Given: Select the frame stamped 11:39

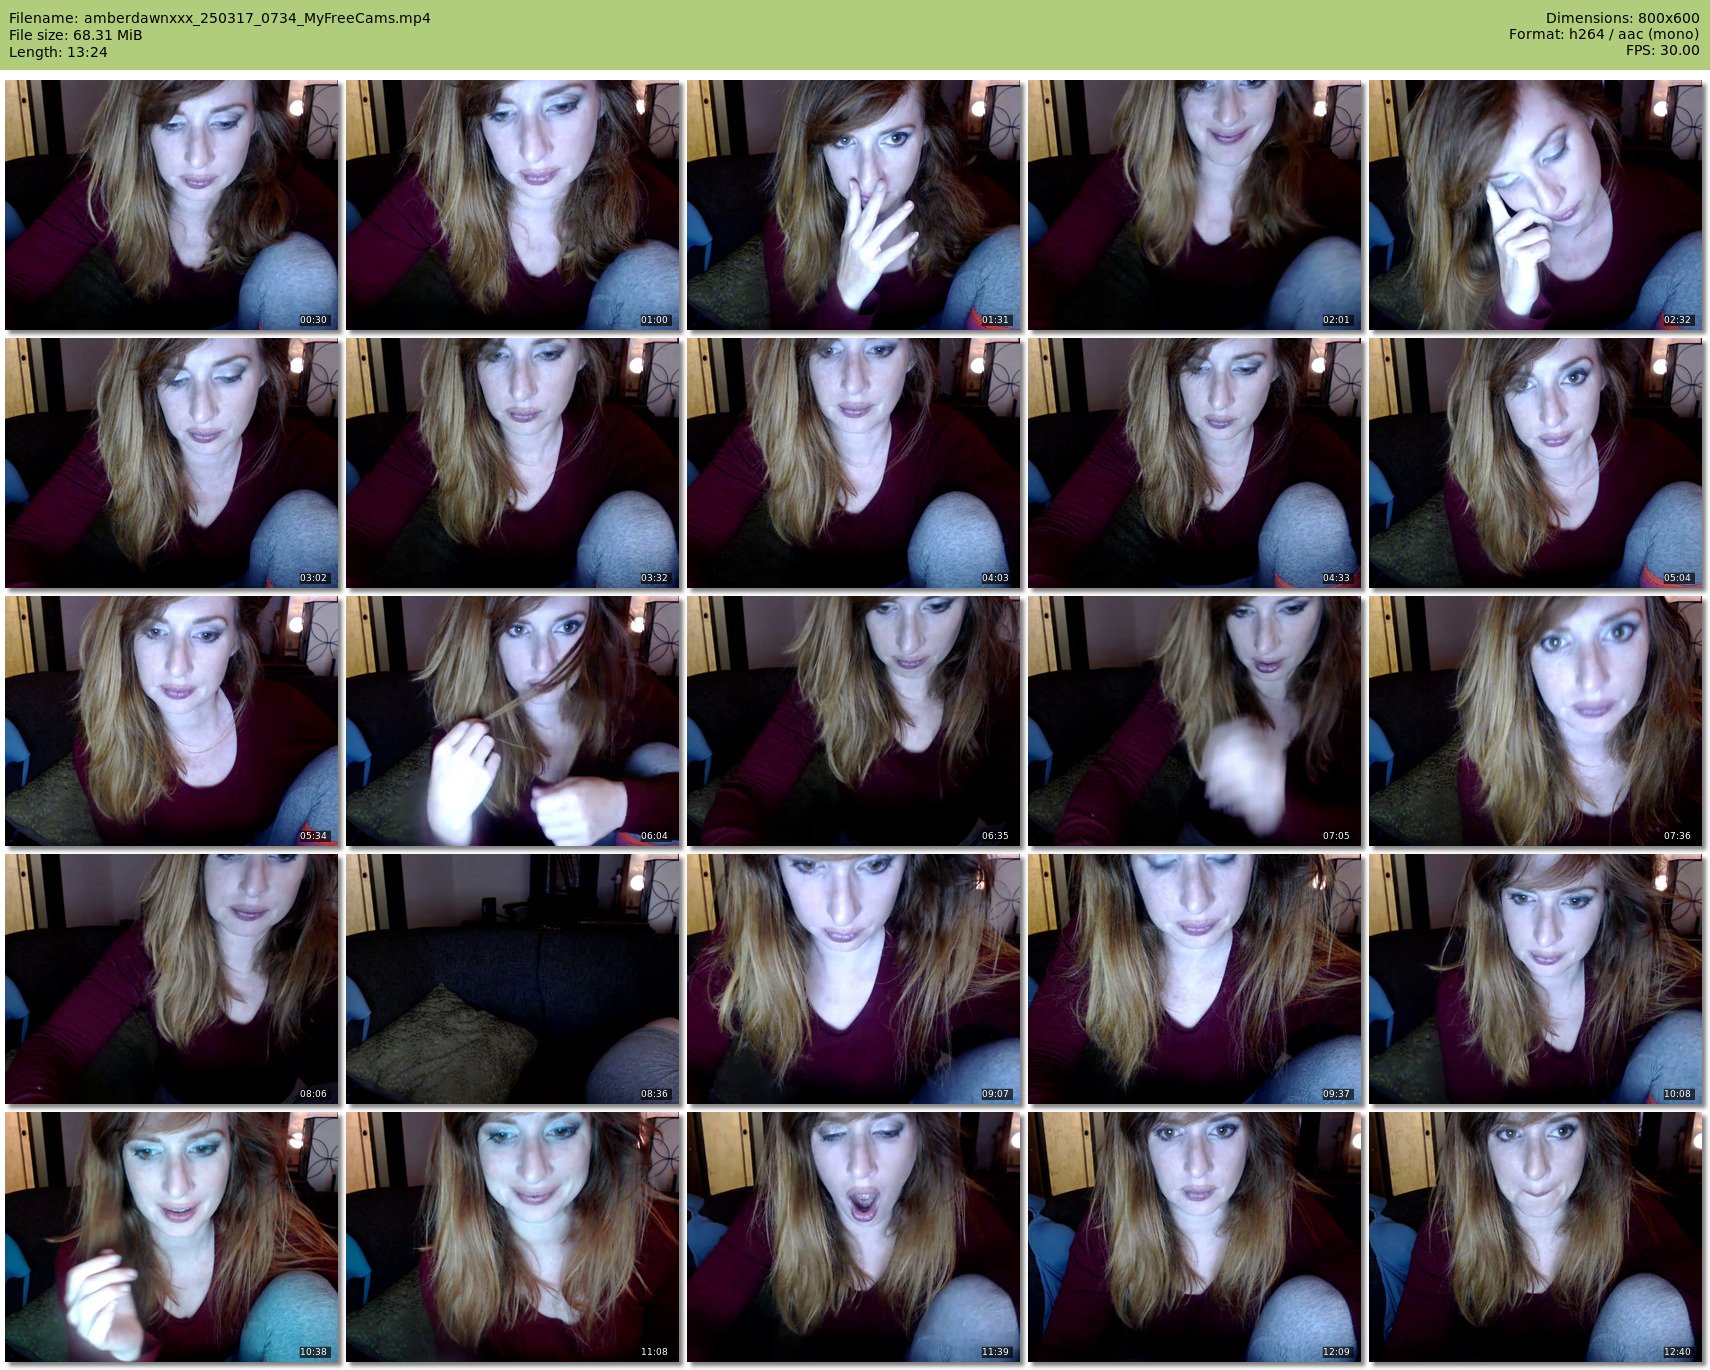Looking at the screenshot, I should 854,1237.
